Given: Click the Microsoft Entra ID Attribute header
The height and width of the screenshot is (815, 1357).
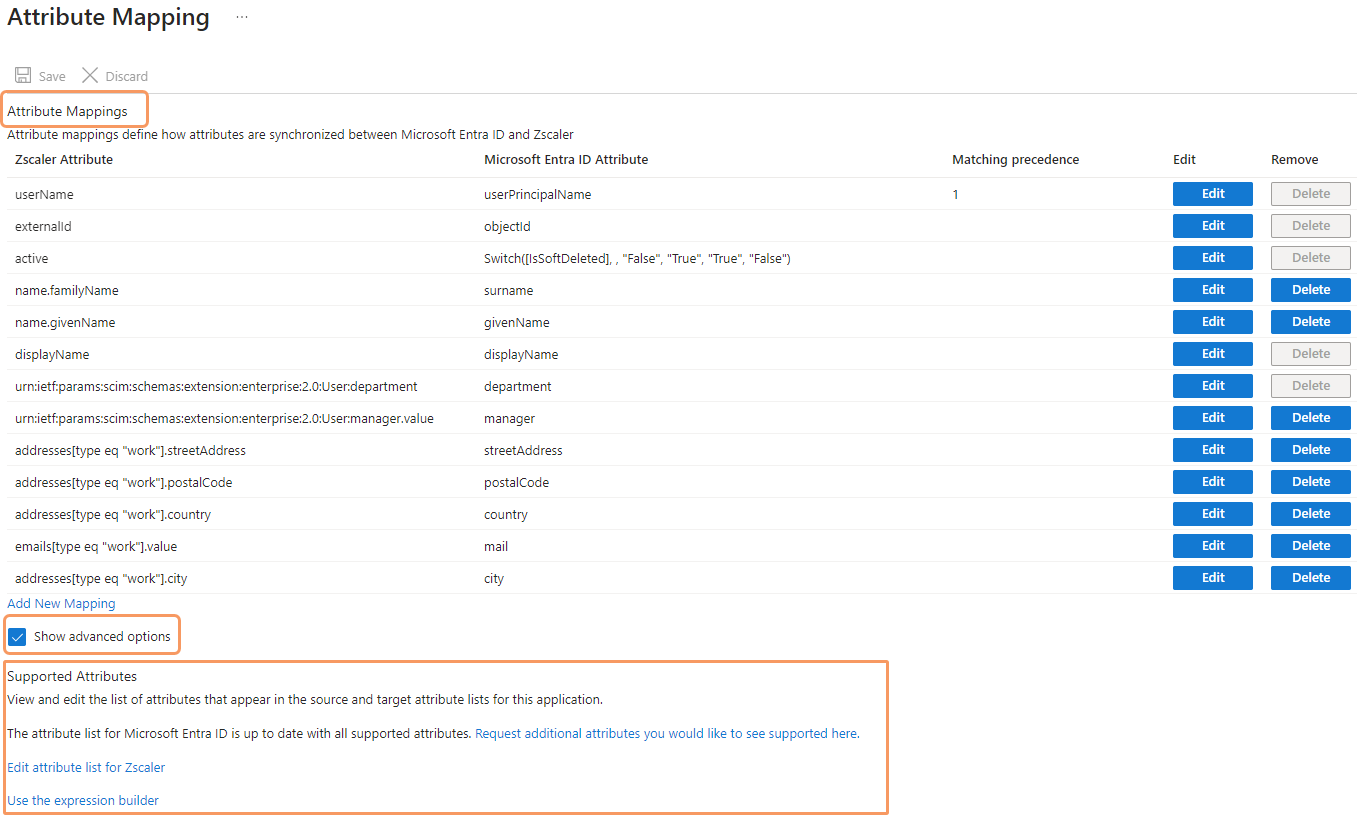Looking at the screenshot, I should pos(566,160).
